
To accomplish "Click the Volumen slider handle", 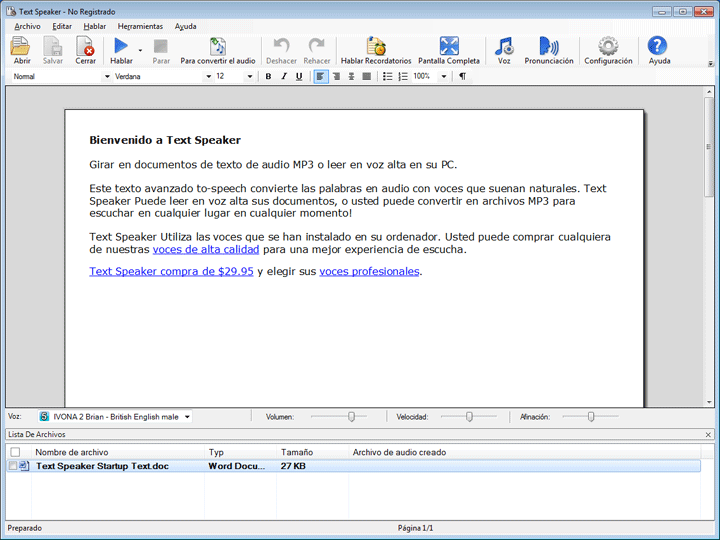I will coord(351,416).
